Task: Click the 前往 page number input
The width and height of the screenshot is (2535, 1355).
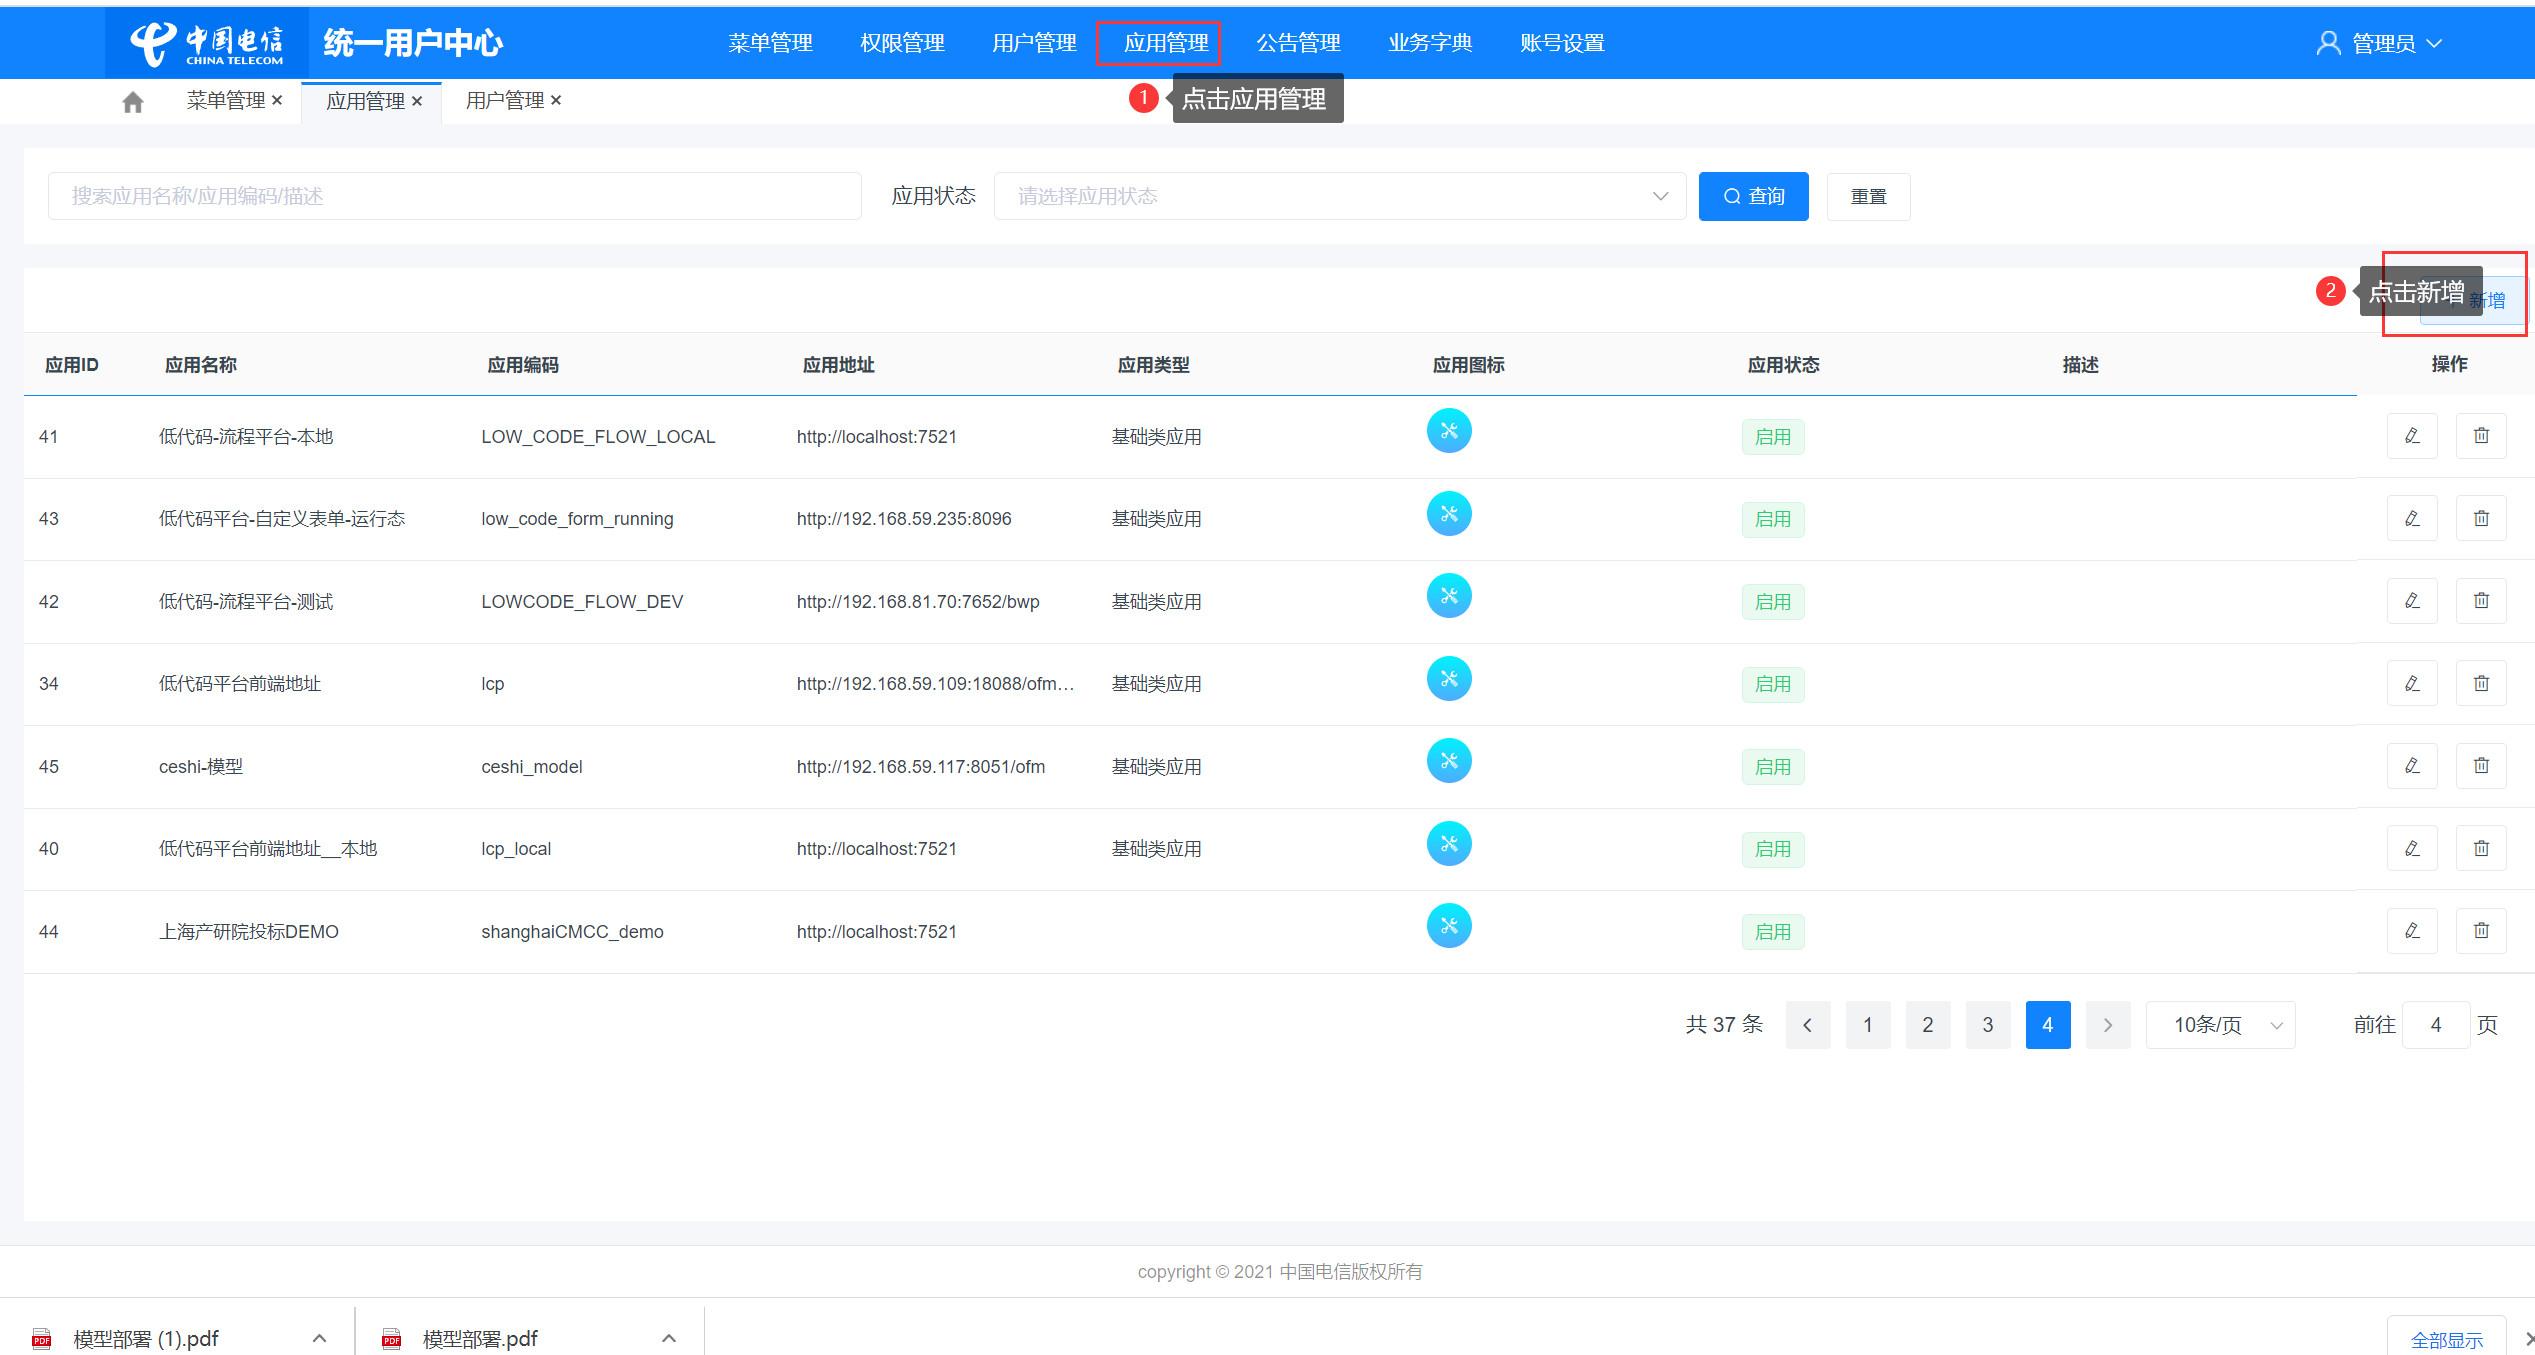Action: [2436, 1025]
